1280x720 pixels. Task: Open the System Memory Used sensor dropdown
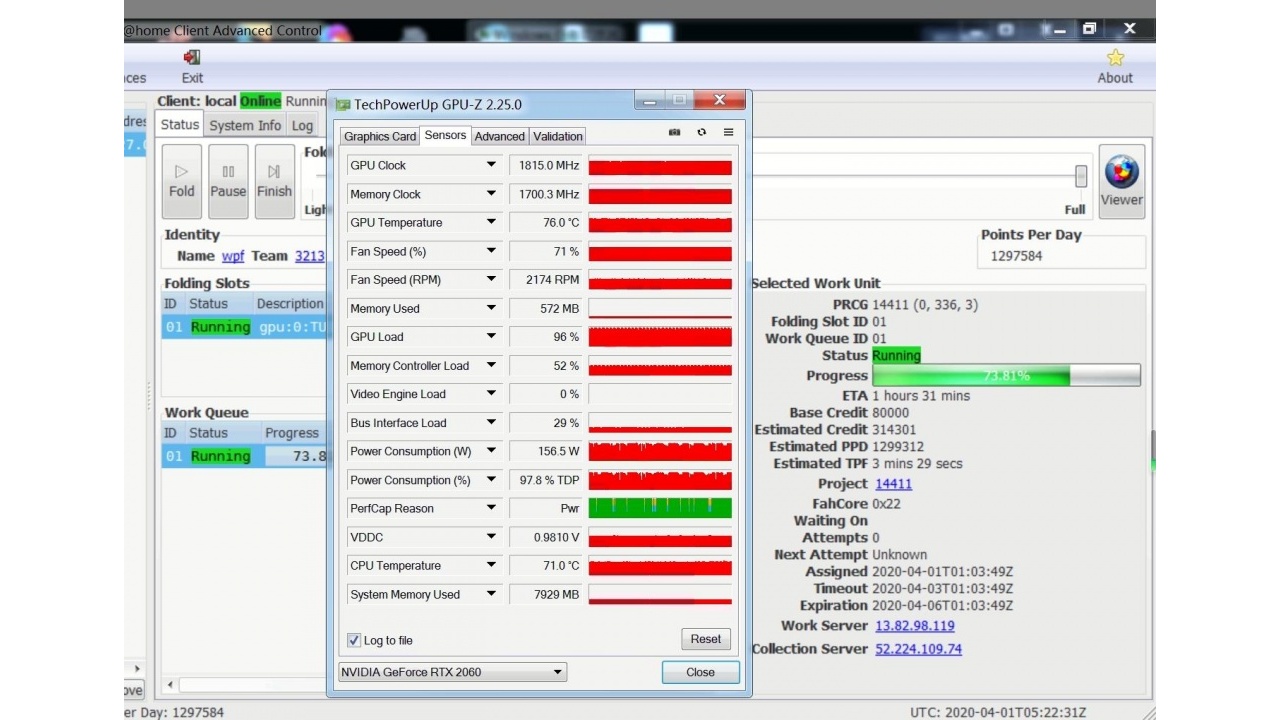pos(491,594)
